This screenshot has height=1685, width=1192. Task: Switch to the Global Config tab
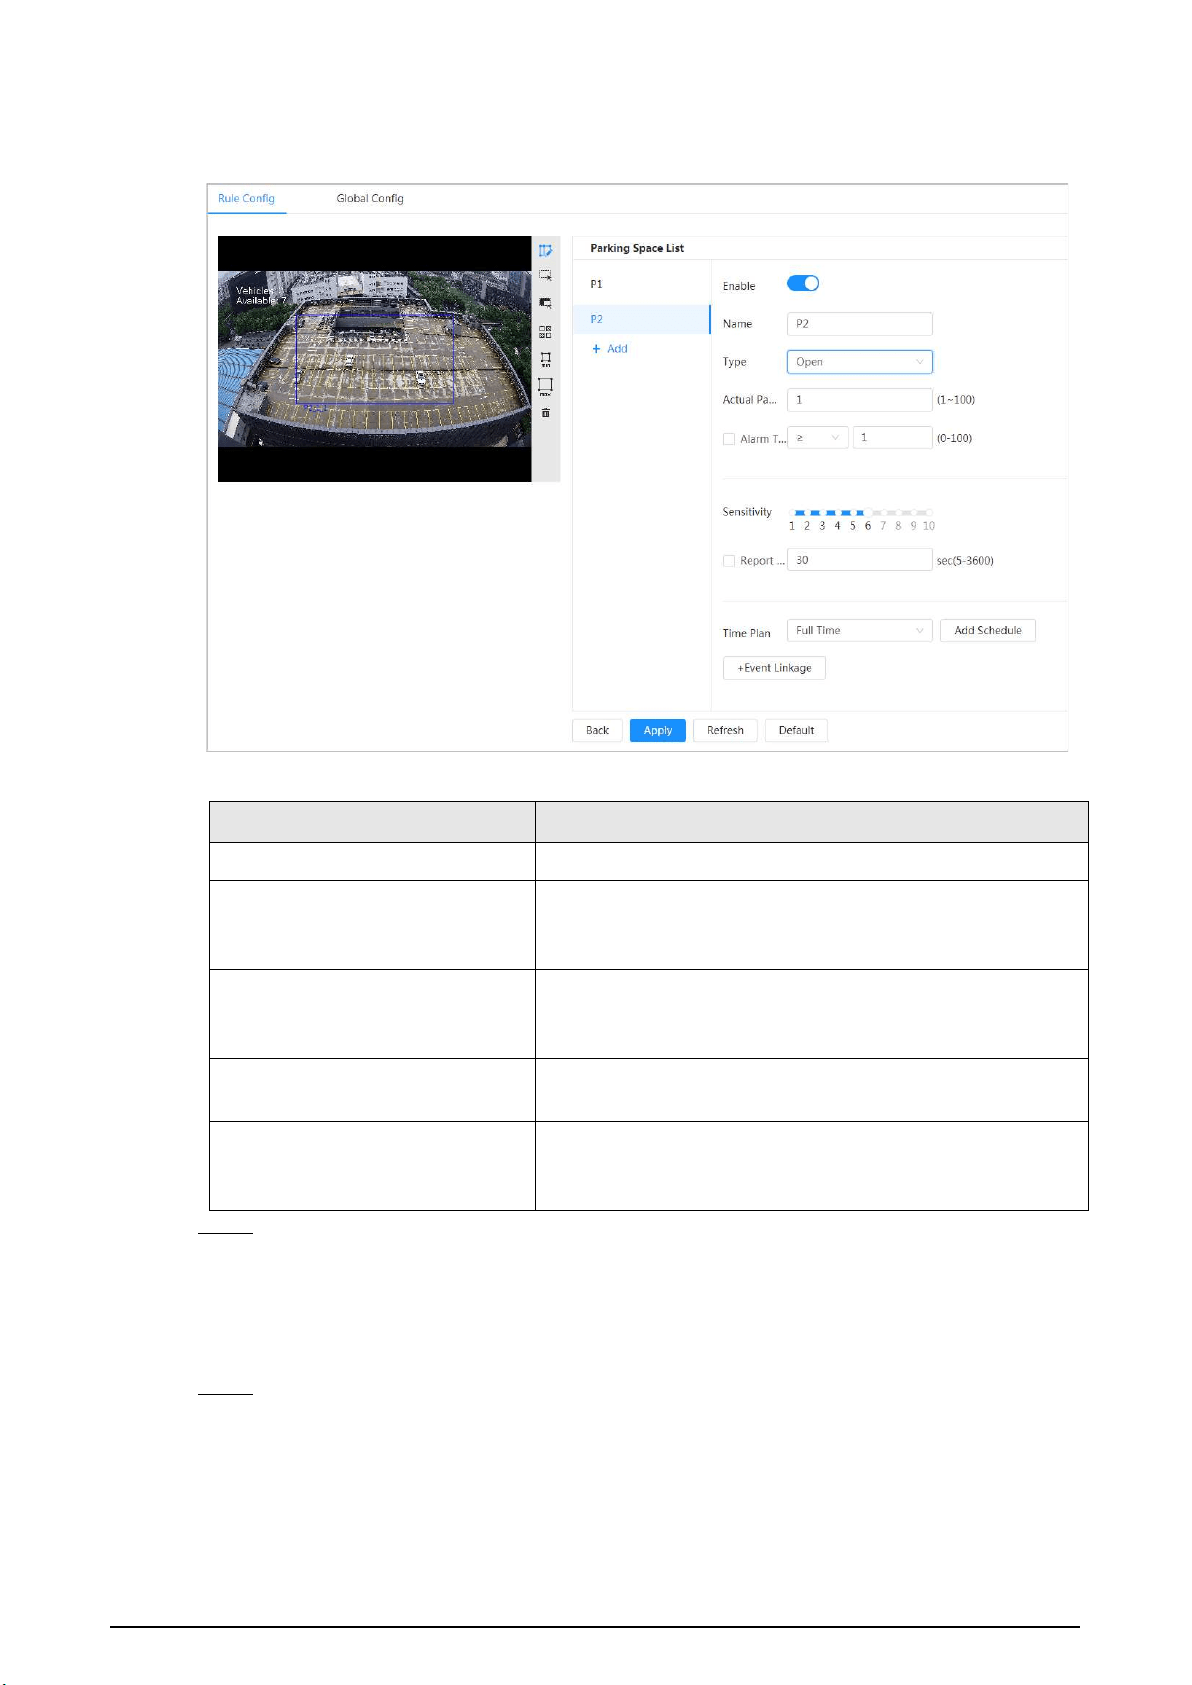(x=370, y=198)
